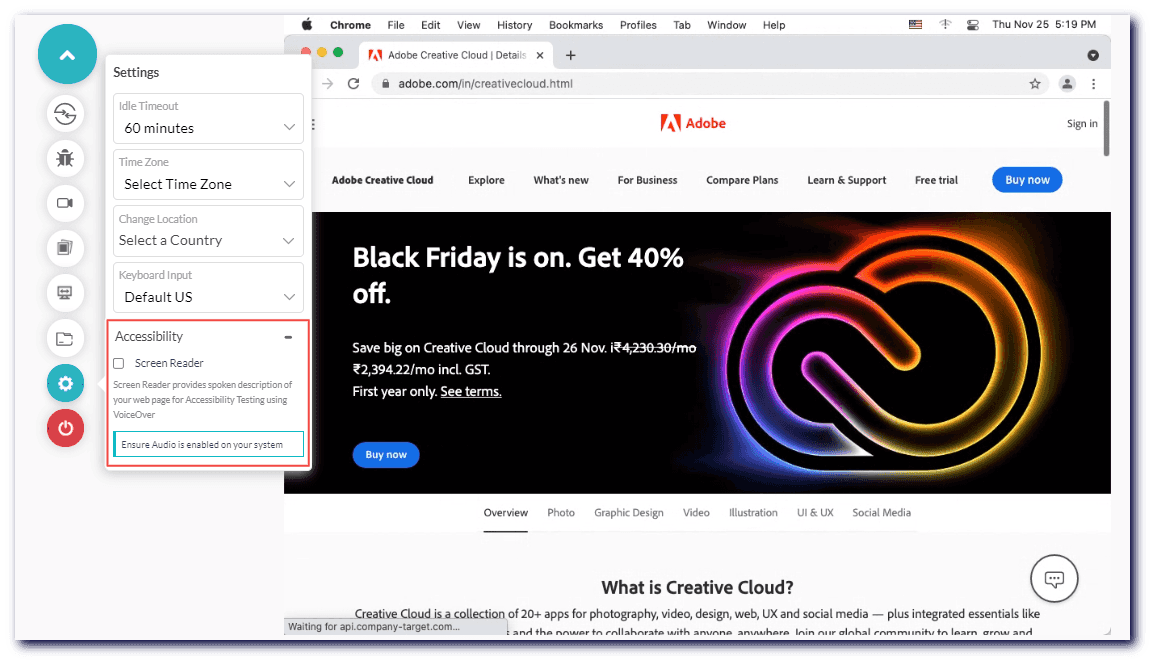
Task: Click the switch browser icon in sidebar
Action: 66,114
